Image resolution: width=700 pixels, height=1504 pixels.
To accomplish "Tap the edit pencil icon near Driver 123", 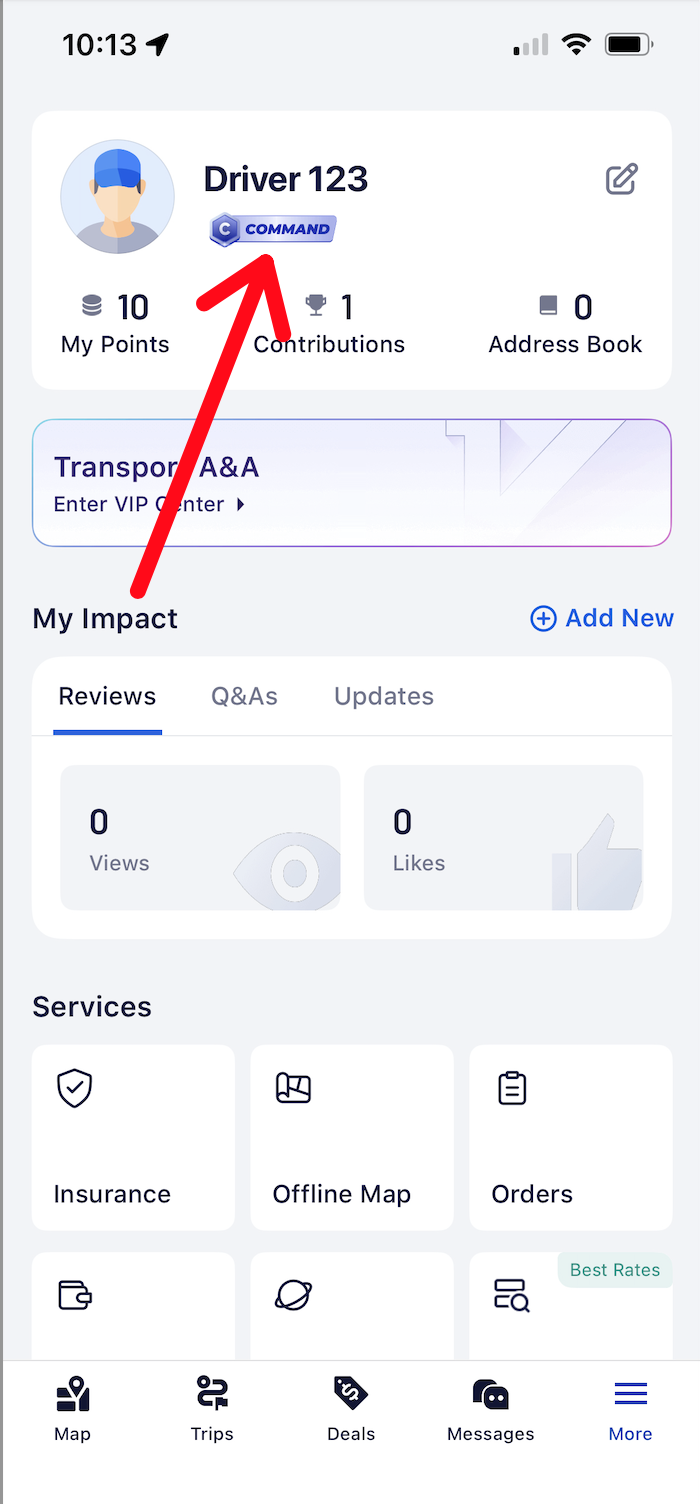I will 623,179.
